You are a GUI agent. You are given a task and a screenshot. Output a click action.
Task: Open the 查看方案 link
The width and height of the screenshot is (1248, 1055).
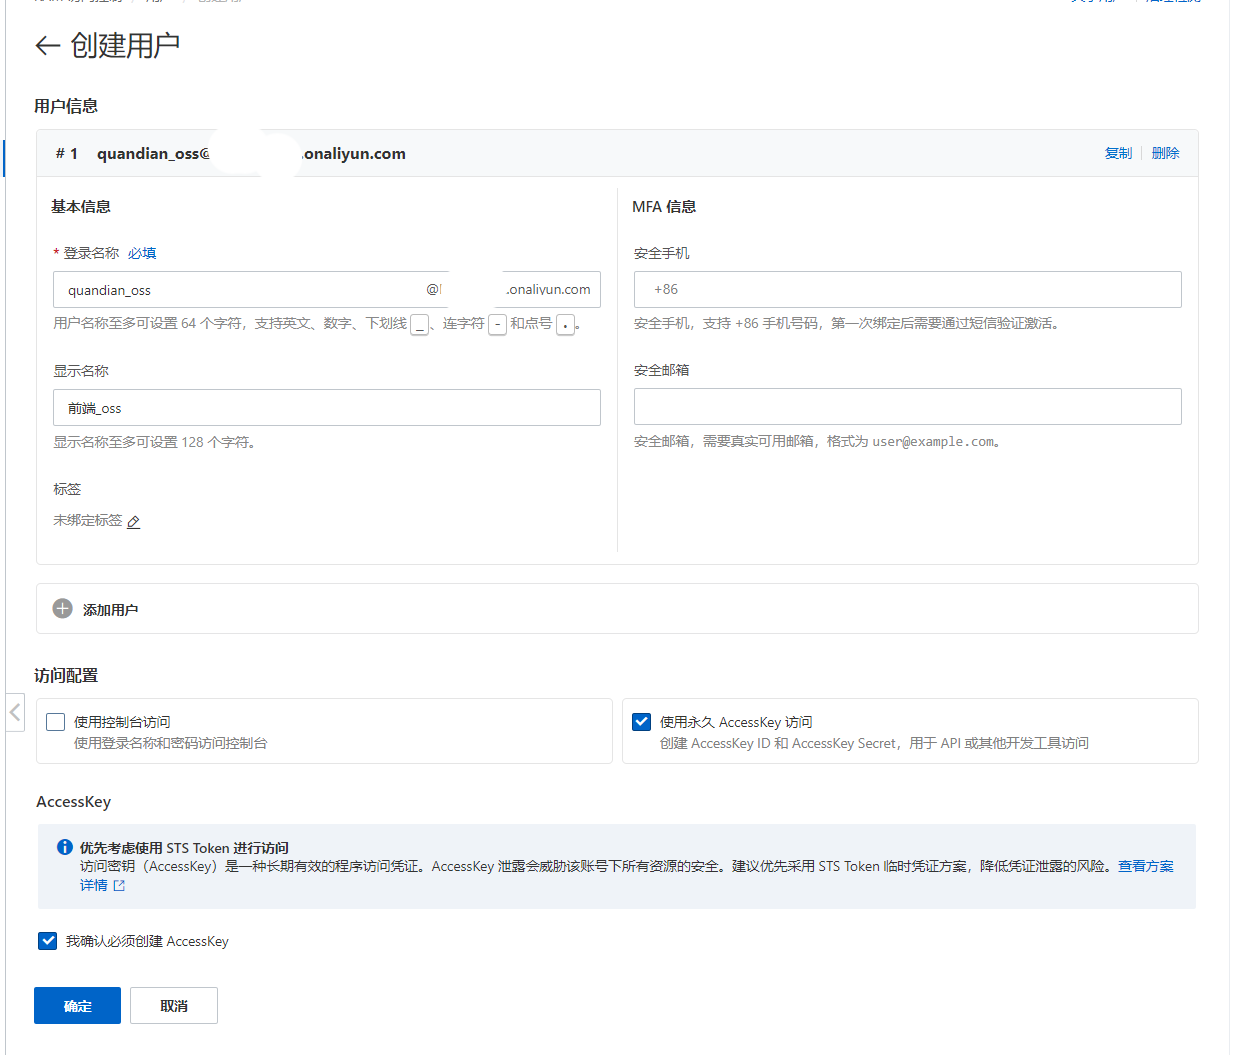[x=1146, y=866]
